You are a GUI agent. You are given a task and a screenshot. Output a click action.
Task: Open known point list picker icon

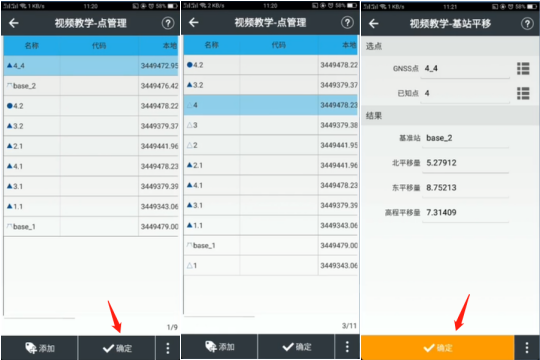[x=523, y=93]
